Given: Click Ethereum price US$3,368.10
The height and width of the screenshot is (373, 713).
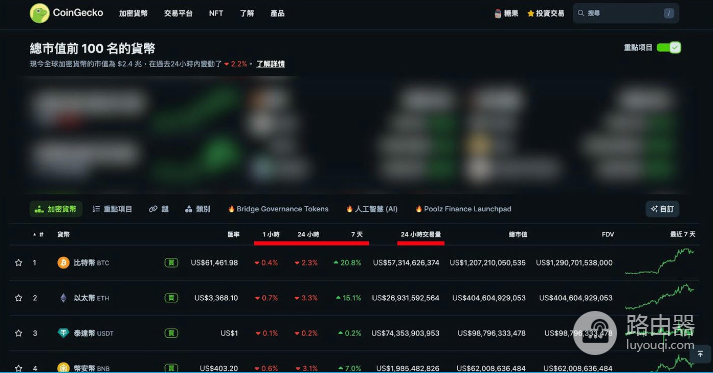Looking at the screenshot, I should coord(216,298).
